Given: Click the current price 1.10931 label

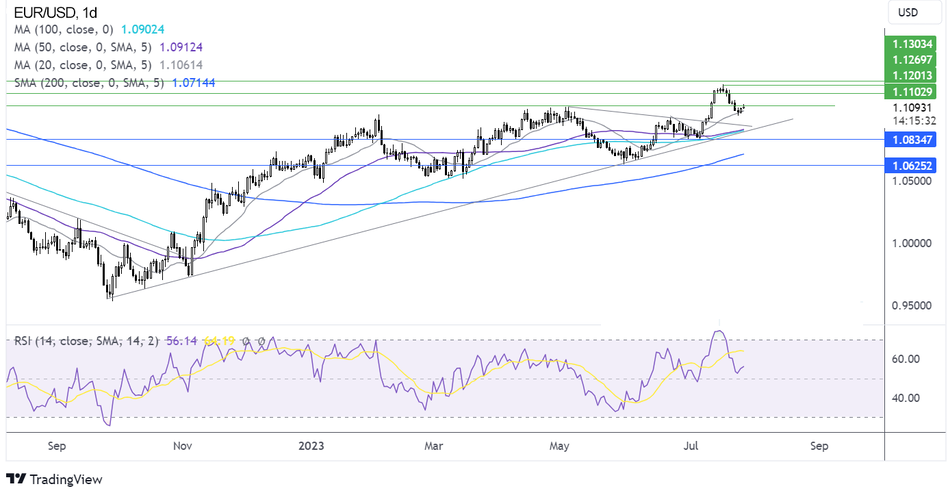Looking at the screenshot, I should [x=914, y=108].
